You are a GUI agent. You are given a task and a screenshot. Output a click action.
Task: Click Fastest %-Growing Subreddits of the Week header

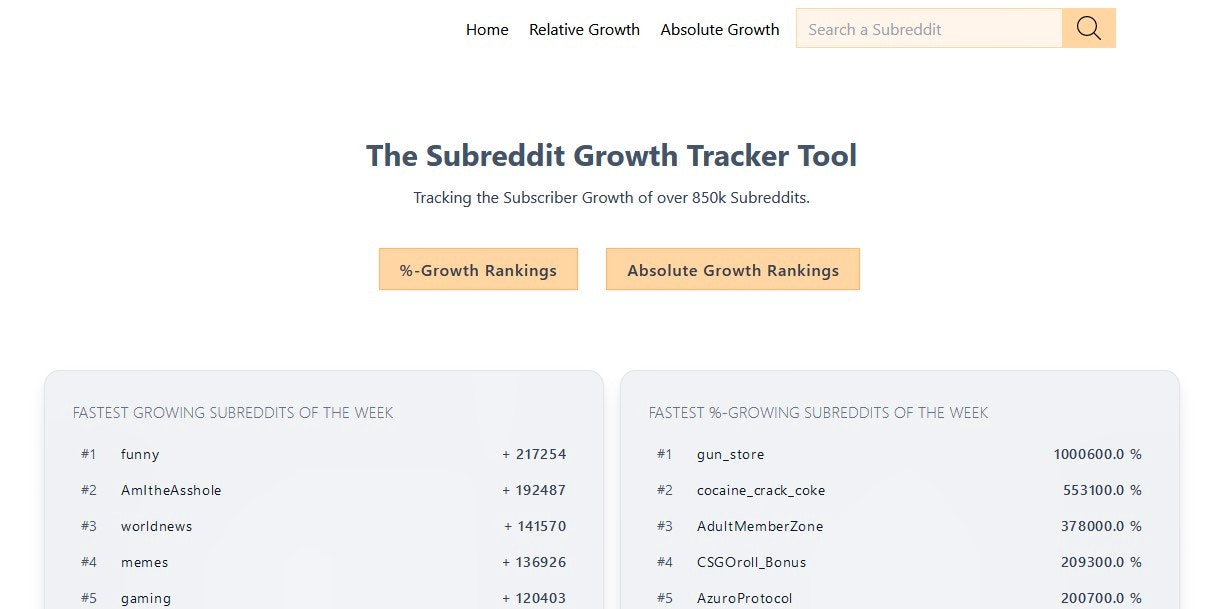pyautogui.click(x=818, y=412)
